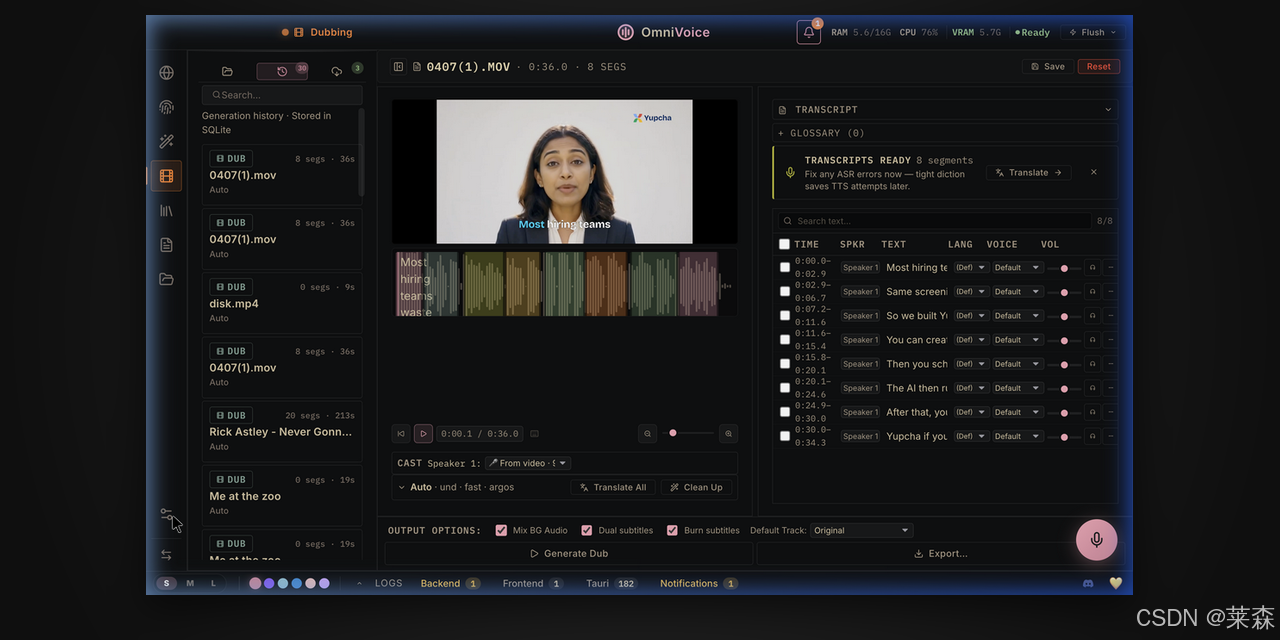The image size is (1280, 640).
Task: Open the settings sliders sidebar icon
Action: [x=166, y=514]
